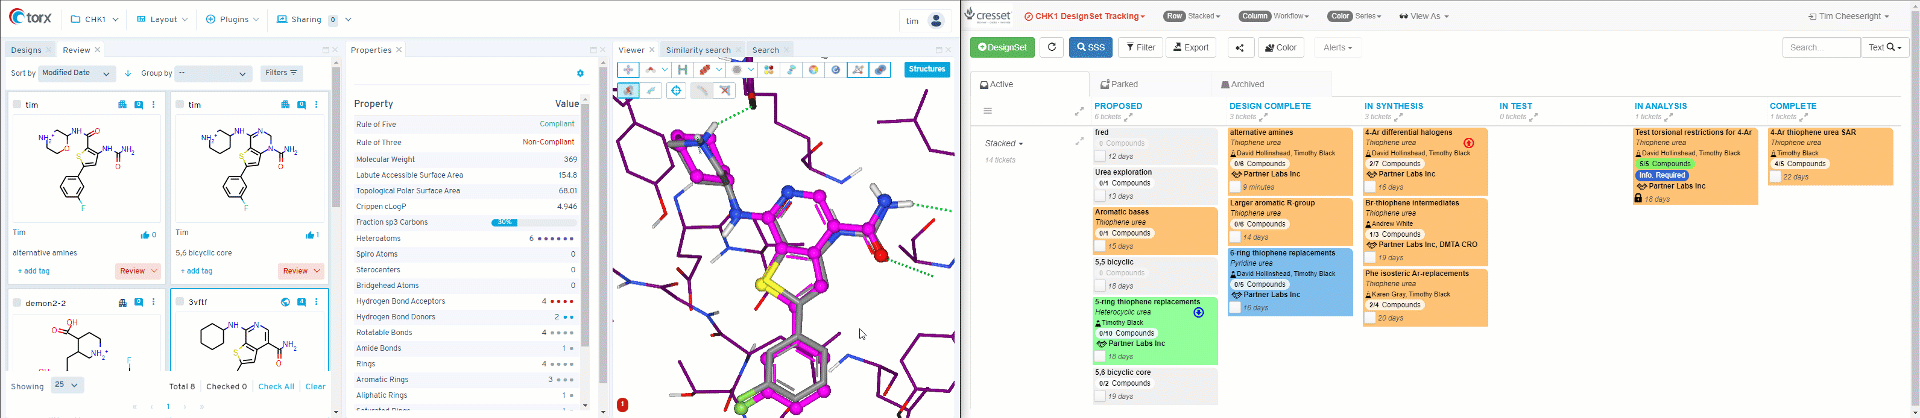Open the Group by dropdown
Screen dimensions: 1920x418
click(213, 73)
